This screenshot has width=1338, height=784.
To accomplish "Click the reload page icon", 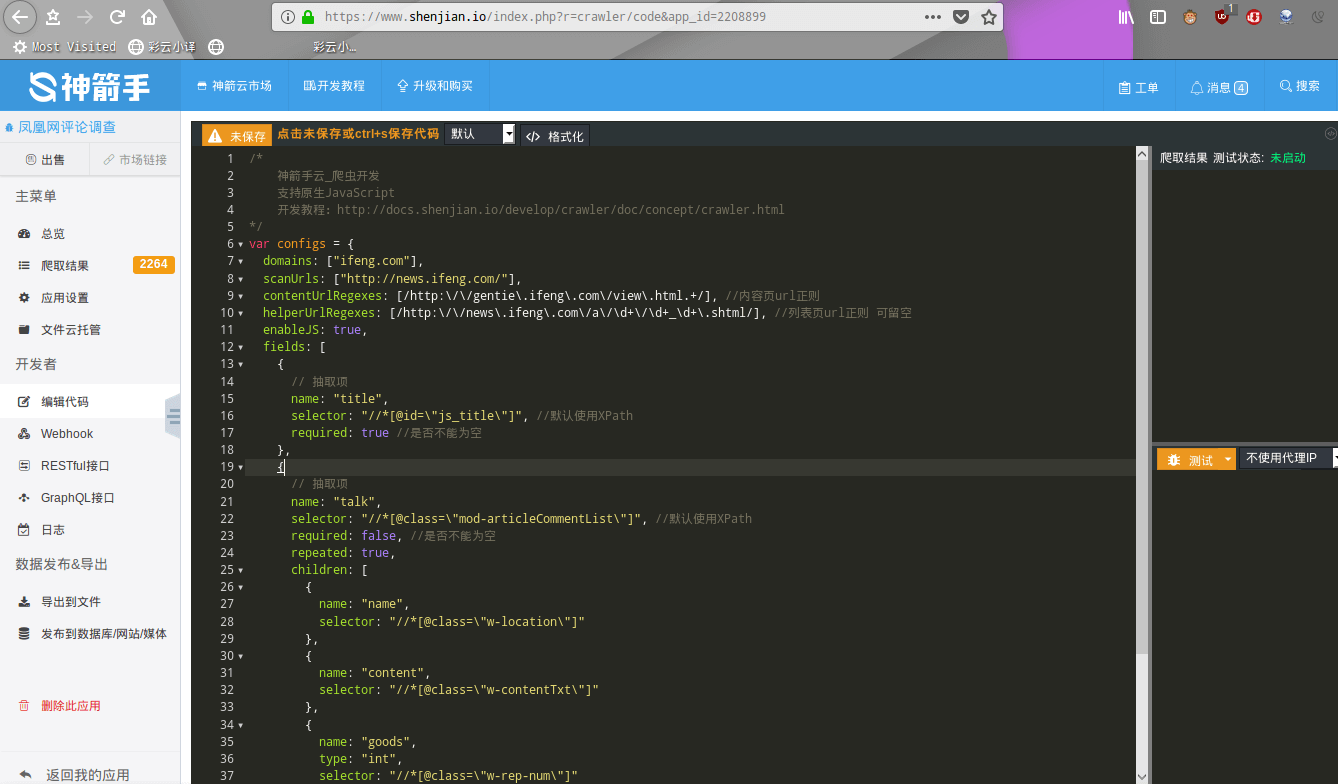I will tap(117, 17).
